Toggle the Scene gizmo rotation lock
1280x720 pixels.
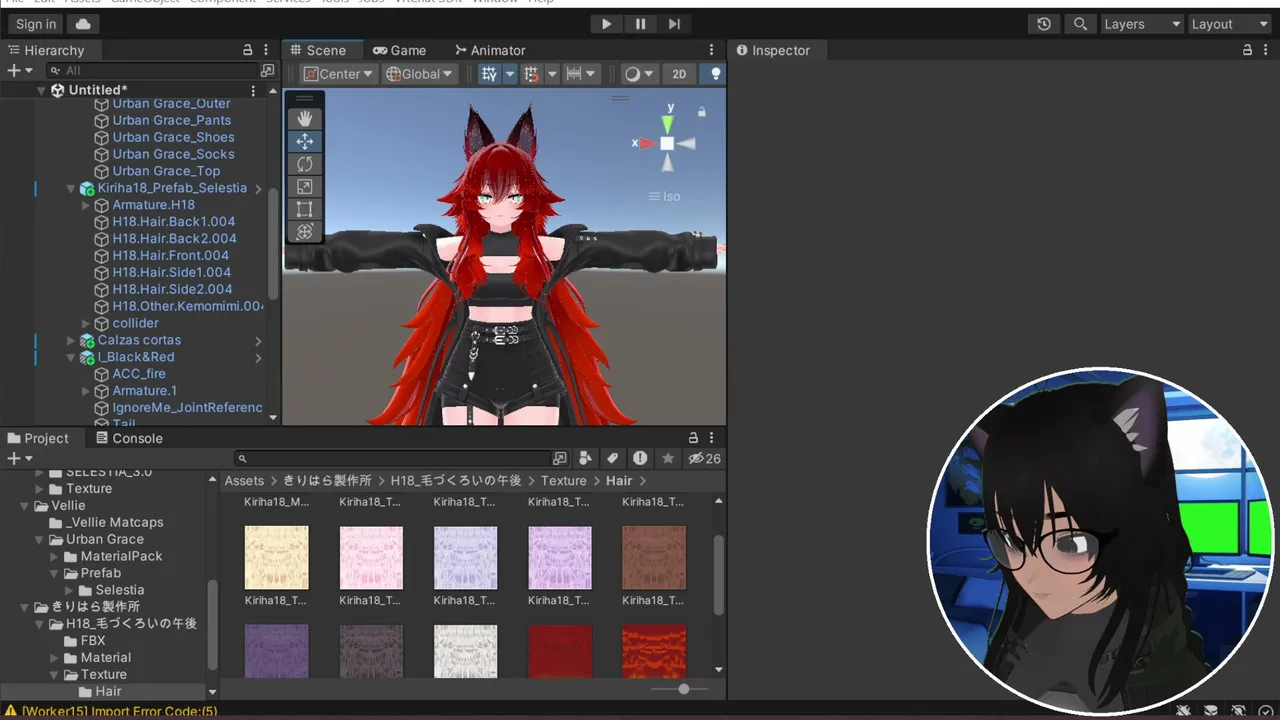(x=702, y=112)
